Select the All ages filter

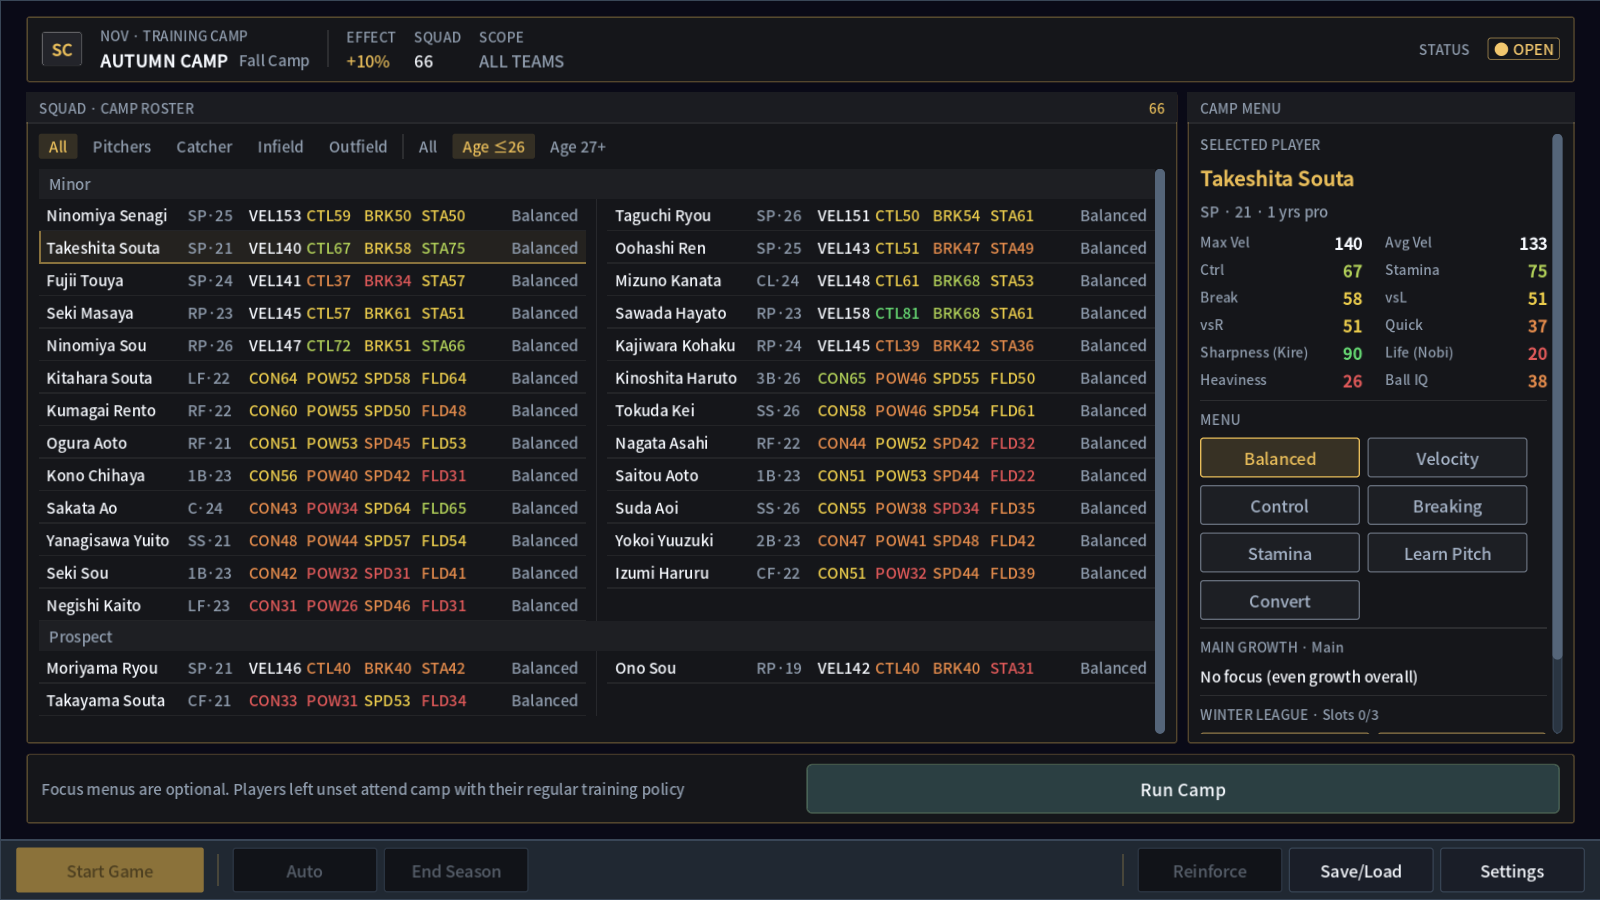(427, 147)
